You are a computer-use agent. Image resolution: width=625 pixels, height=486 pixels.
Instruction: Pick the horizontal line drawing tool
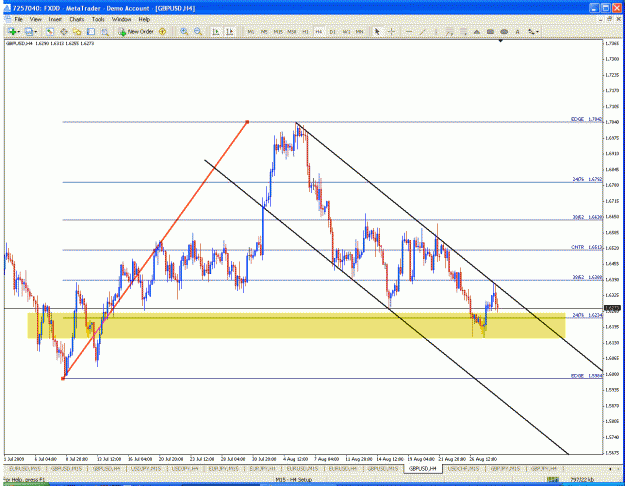409,31
